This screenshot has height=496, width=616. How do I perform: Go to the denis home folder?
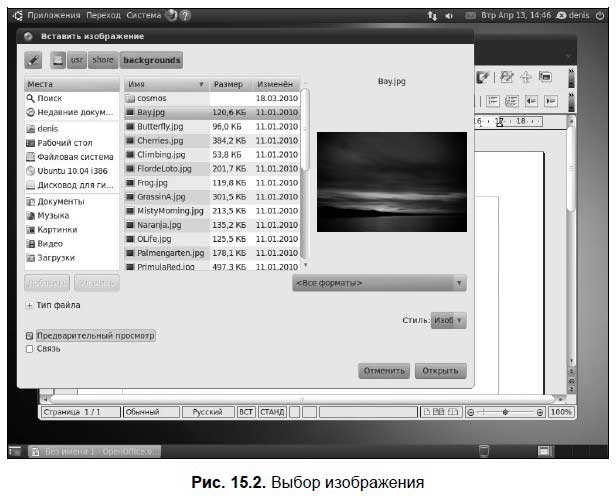tap(72, 129)
